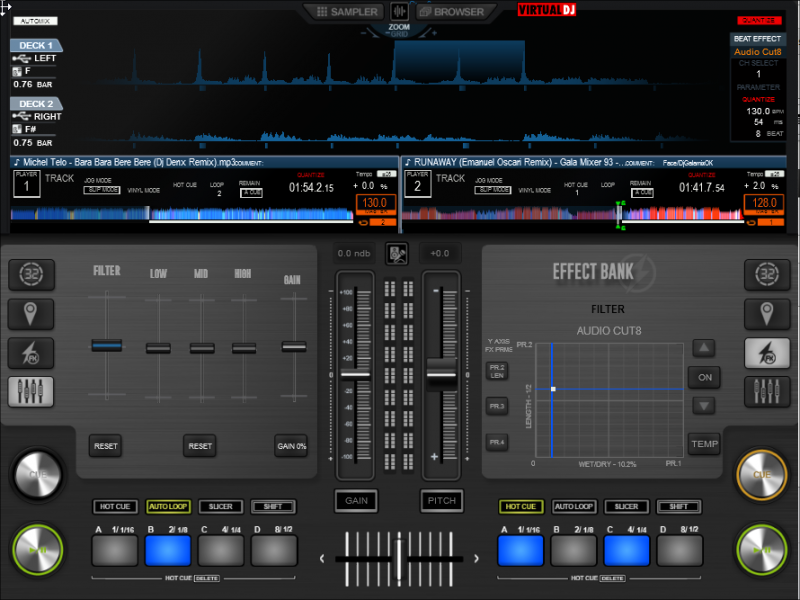Enable SLIP MODE on Player 2
Image resolution: width=800 pixels, height=600 pixels.
coord(493,190)
